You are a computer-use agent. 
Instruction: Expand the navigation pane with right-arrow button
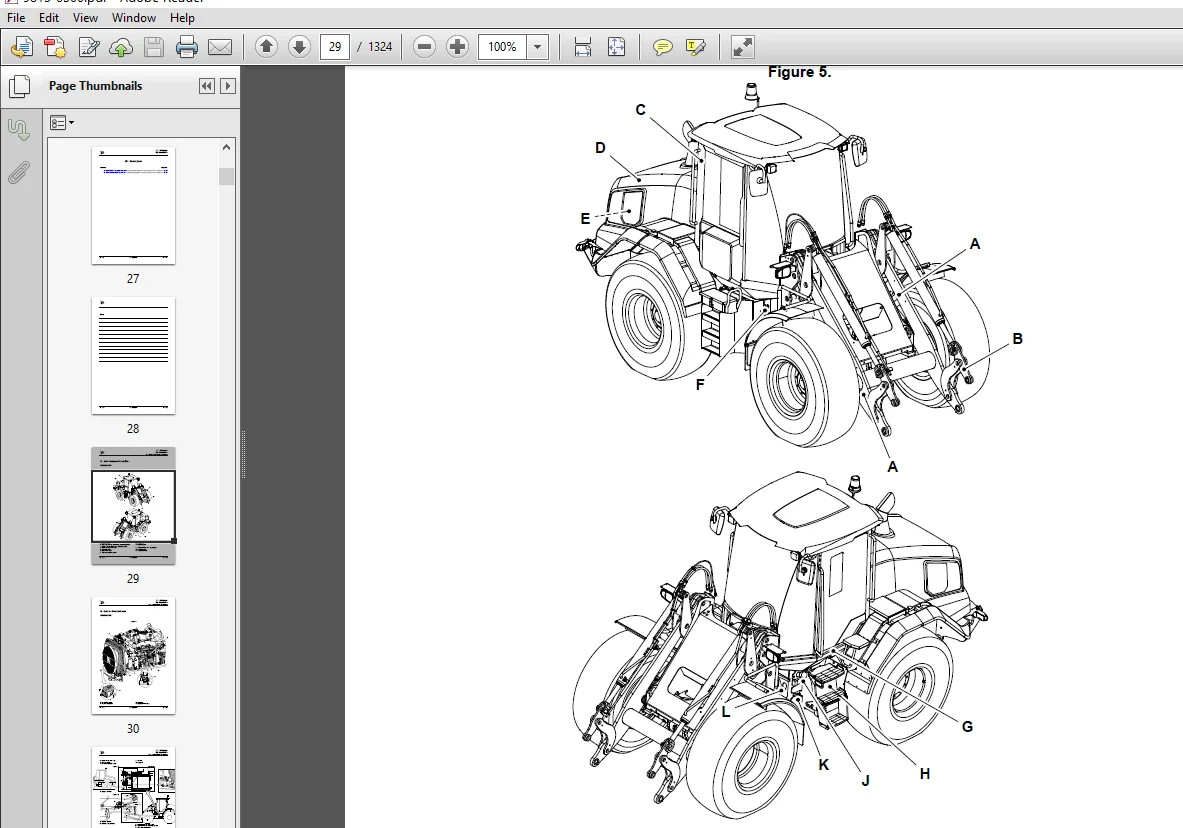[228, 86]
